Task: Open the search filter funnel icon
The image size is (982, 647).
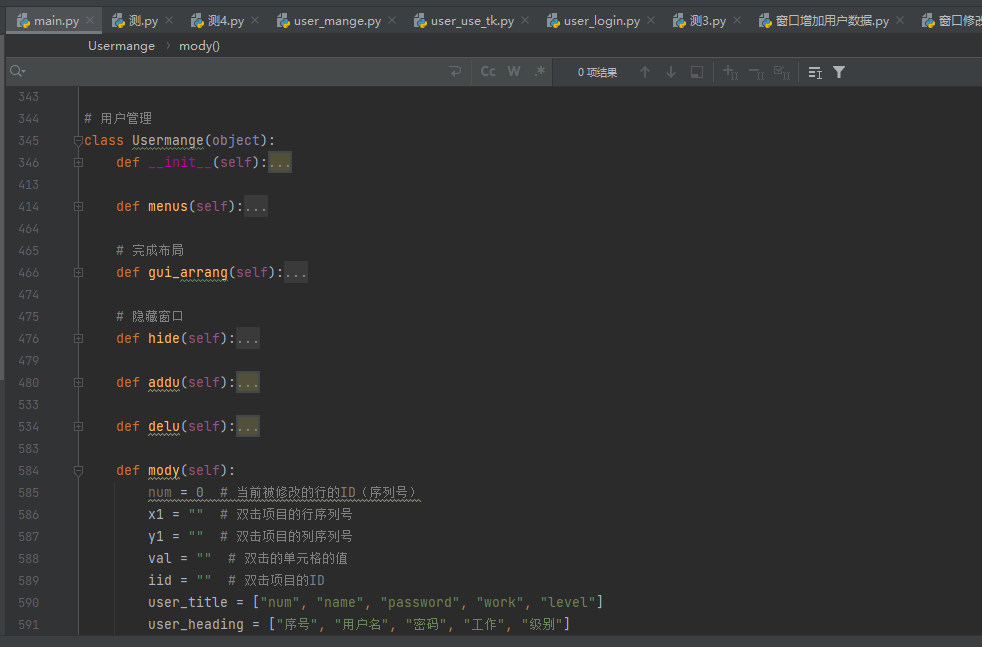Action: pos(839,72)
